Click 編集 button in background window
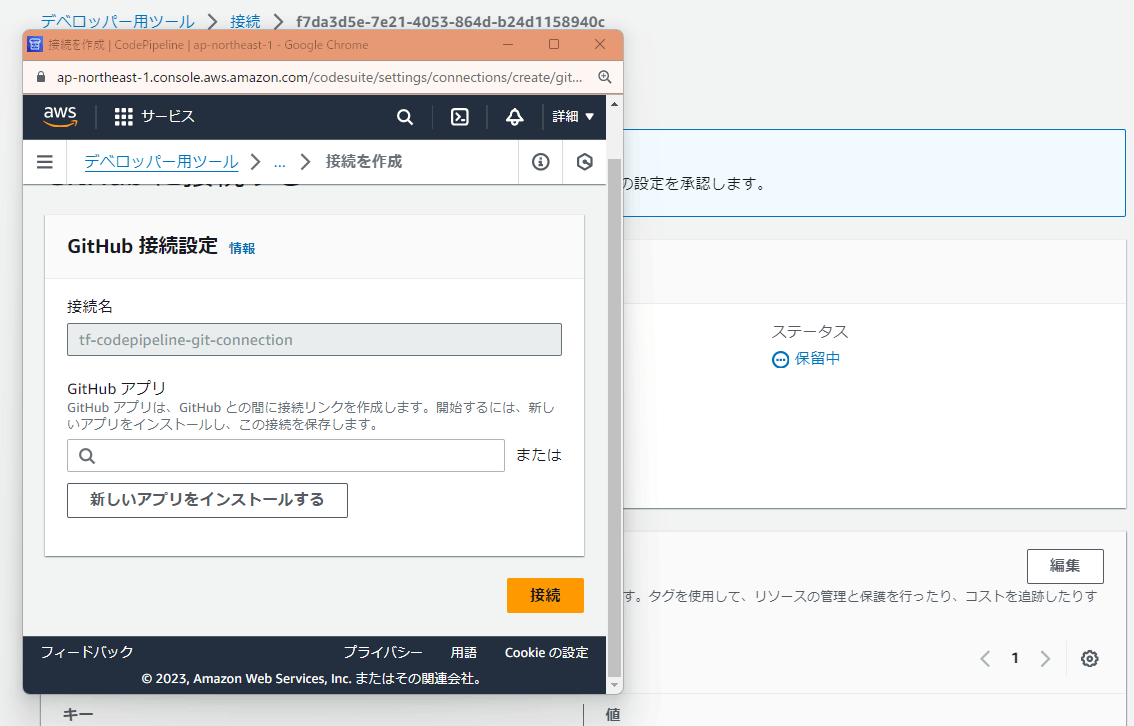This screenshot has width=1134, height=726. click(x=1065, y=566)
